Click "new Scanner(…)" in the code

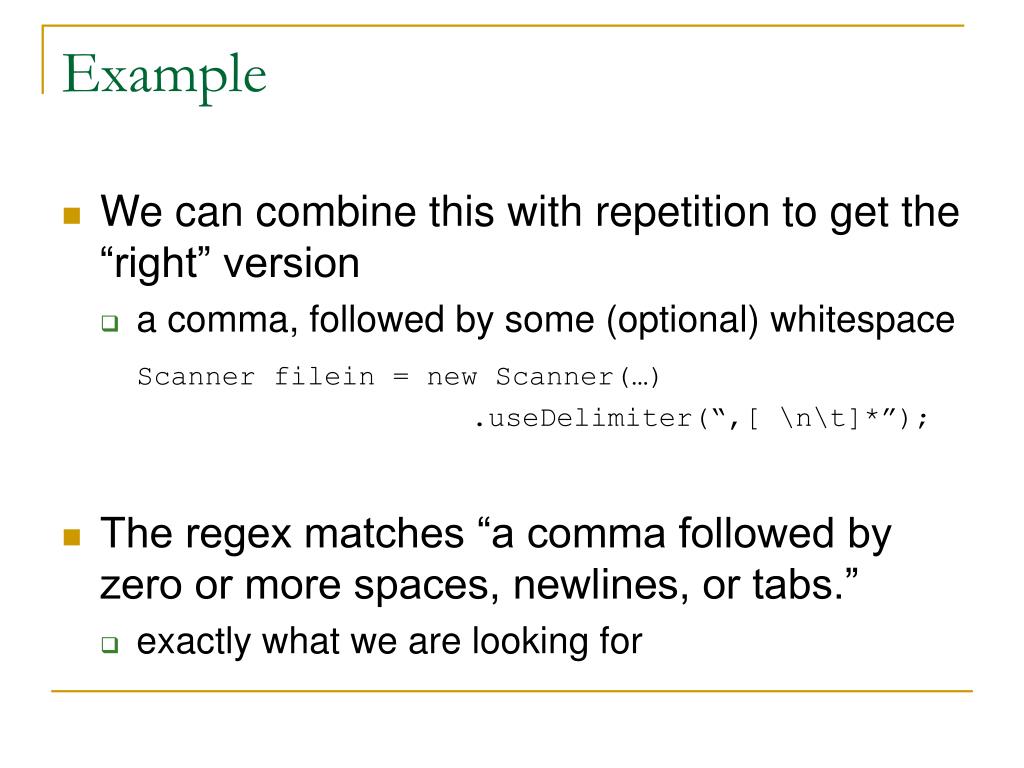(543, 377)
